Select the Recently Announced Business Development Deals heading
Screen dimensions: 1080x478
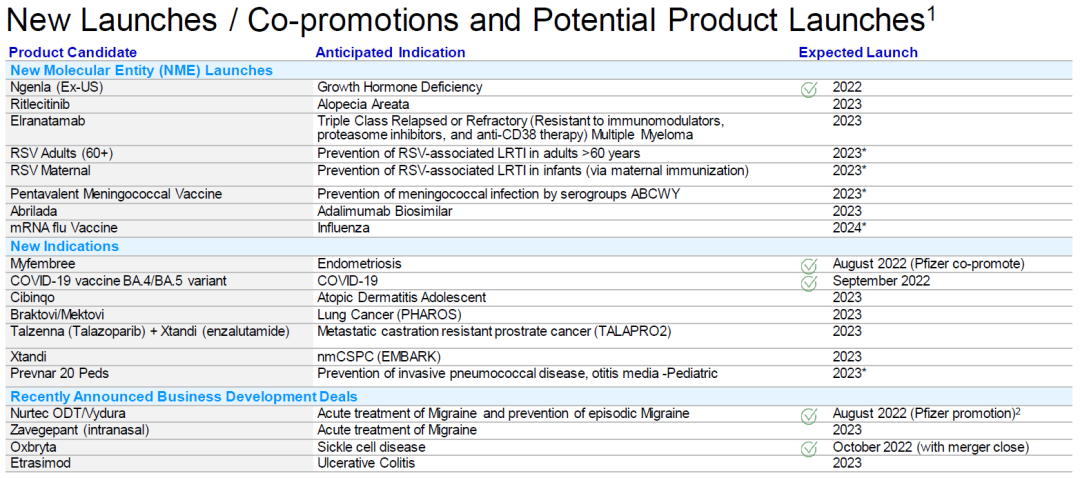183,396
